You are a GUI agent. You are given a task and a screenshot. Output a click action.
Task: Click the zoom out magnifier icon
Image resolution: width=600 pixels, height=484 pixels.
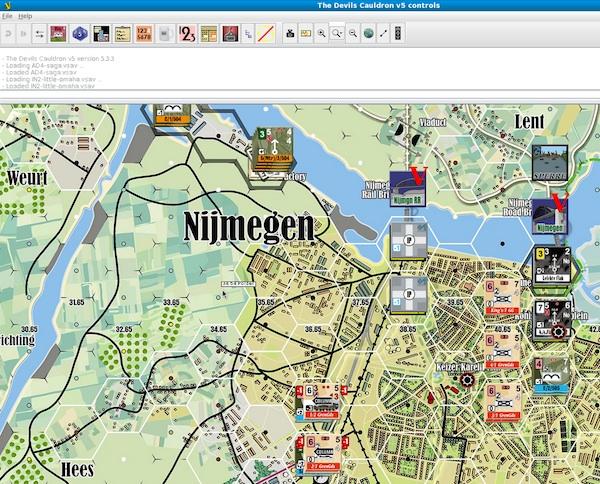pos(352,33)
